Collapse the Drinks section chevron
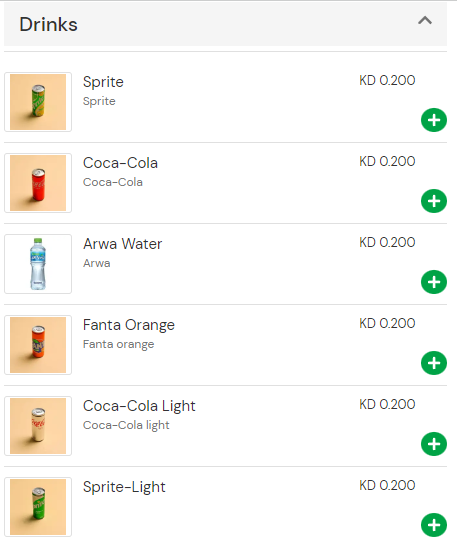The image size is (457, 555). click(425, 21)
